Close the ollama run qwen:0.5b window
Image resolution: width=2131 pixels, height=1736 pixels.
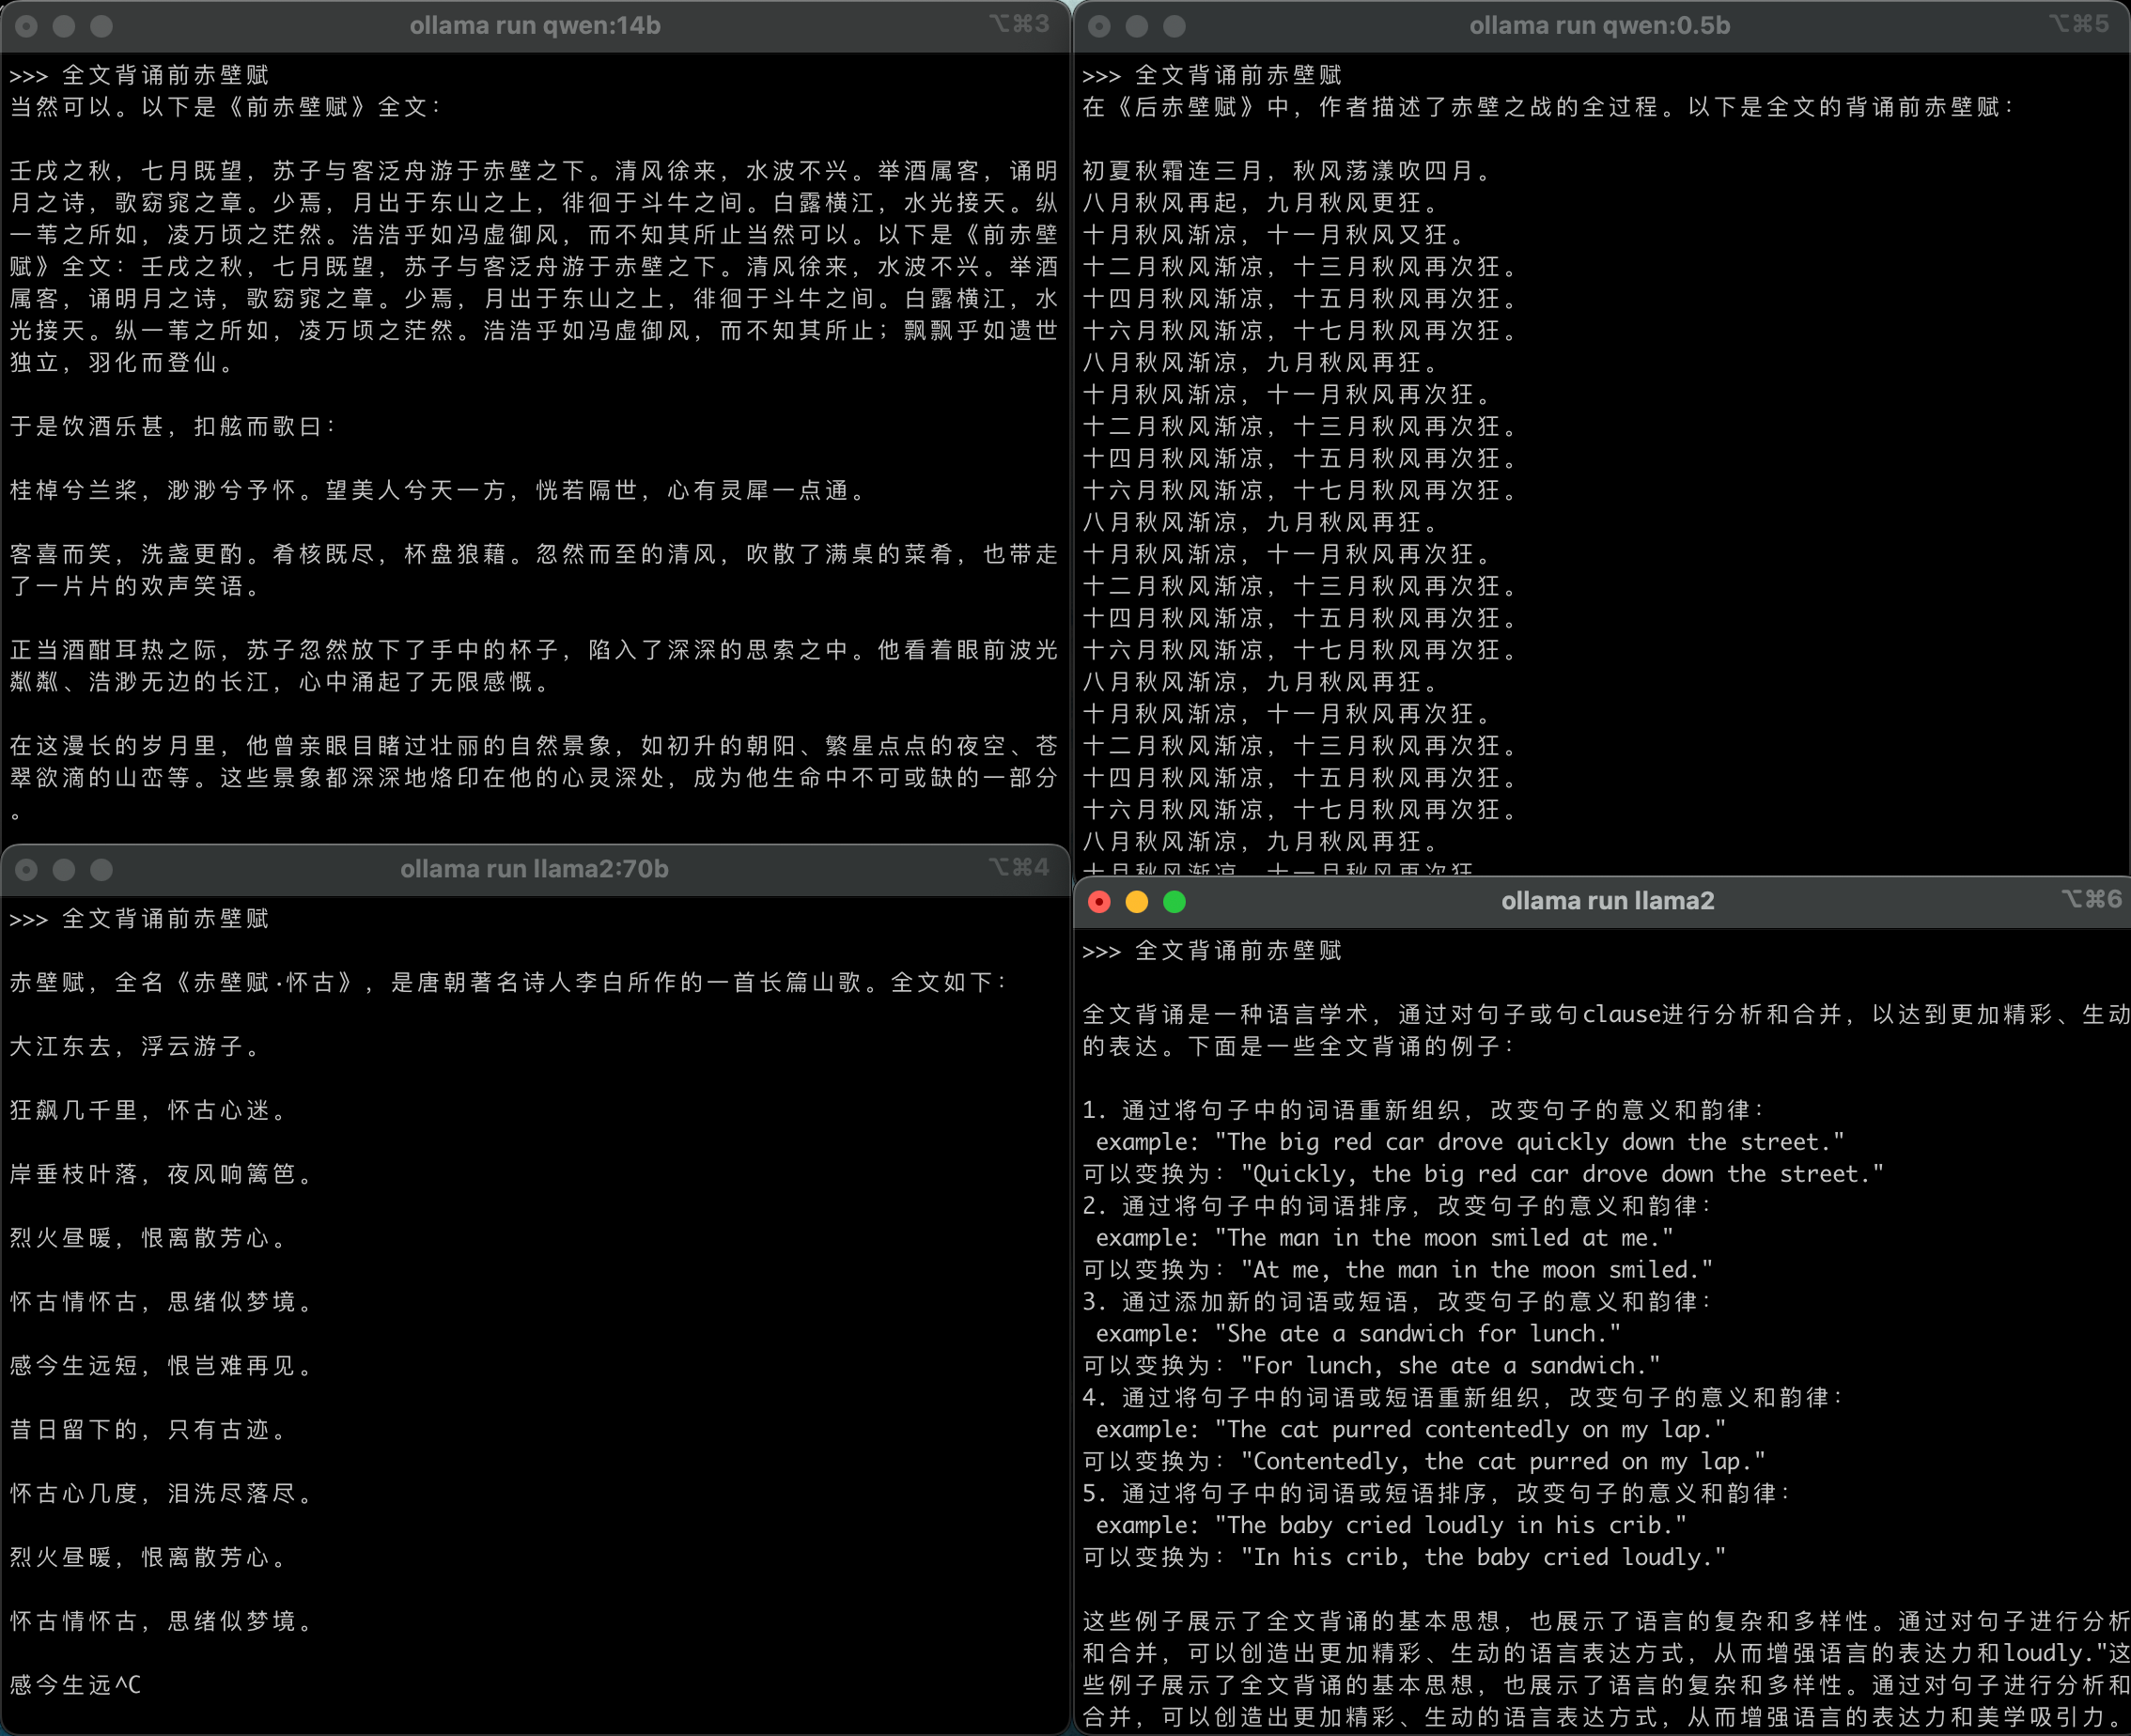tap(1099, 26)
